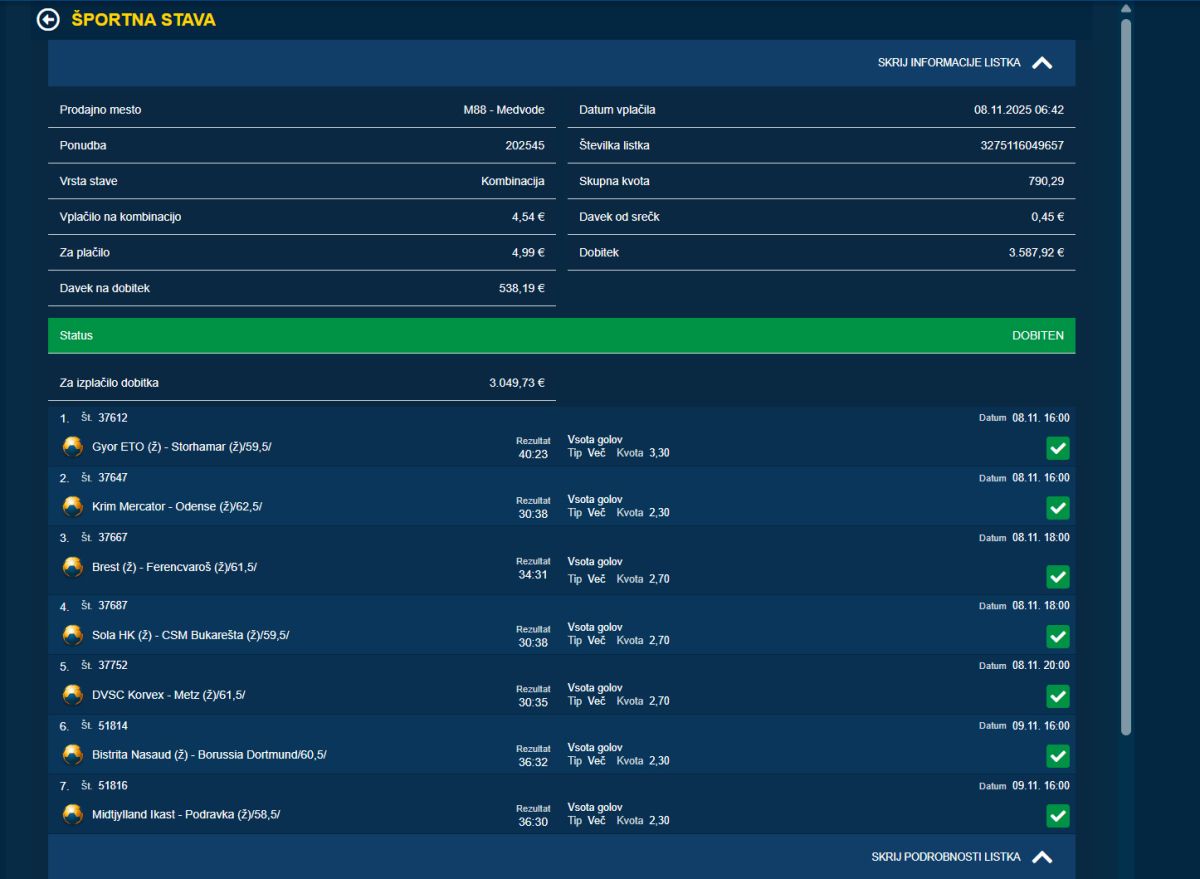Click handball icon for Bistrita Nasaud match
This screenshot has height=879, width=1200.
(x=73, y=755)
